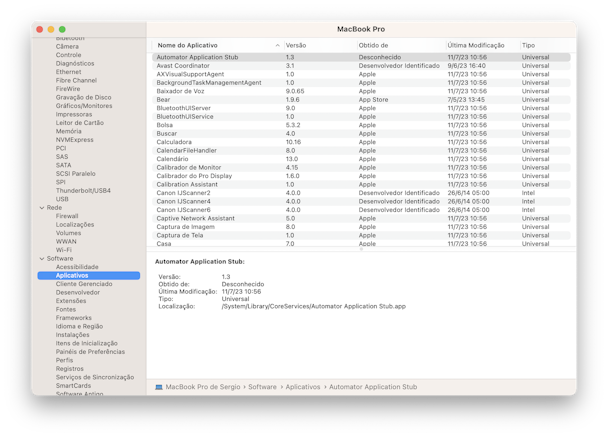
Task: Select the Baixador de Voz row
Action: (x=361, y=92)
